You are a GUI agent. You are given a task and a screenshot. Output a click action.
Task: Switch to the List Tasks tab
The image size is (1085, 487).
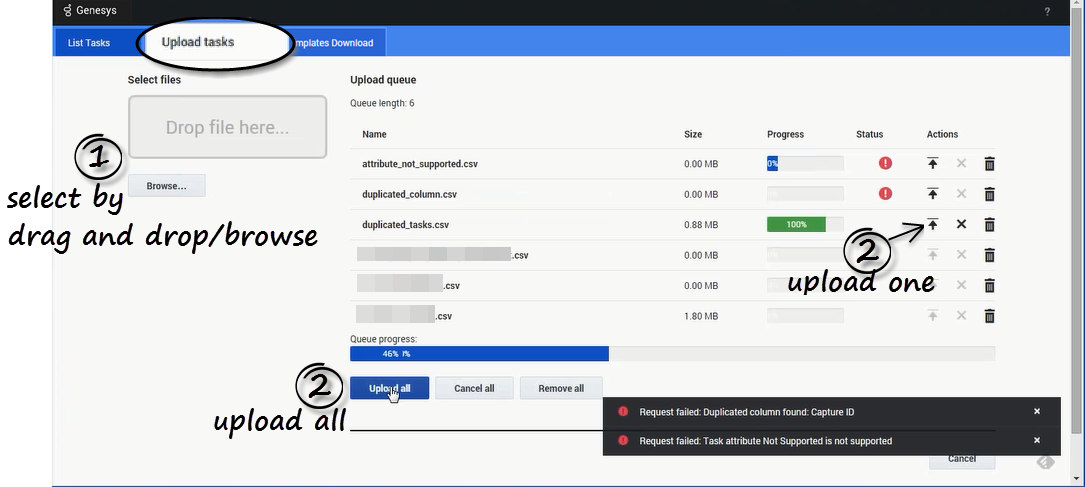89,43
